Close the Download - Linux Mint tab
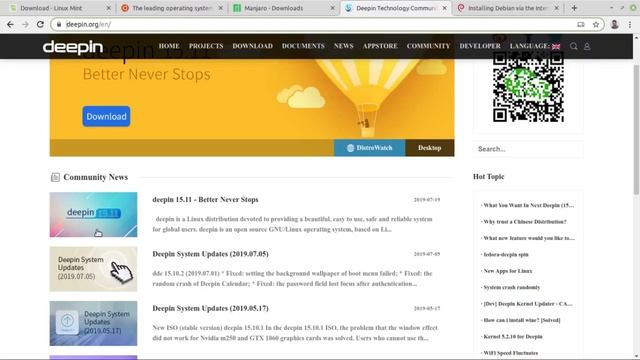This screenshot has height=360, width=640. point(108,8)
